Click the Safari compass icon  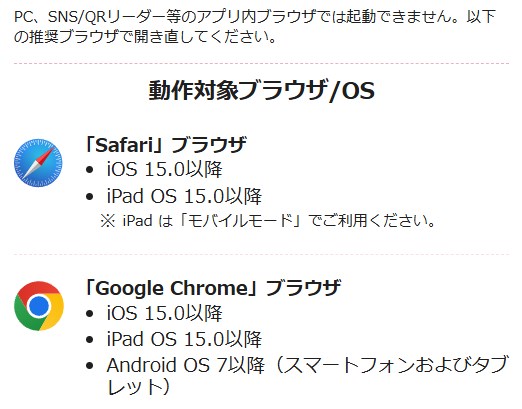(38, 163)
